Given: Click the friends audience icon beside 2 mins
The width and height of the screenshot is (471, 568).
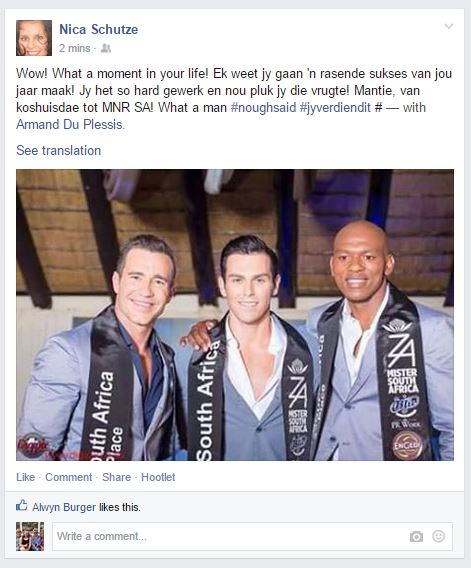Looking at the screenshot, I should (106, 48).
